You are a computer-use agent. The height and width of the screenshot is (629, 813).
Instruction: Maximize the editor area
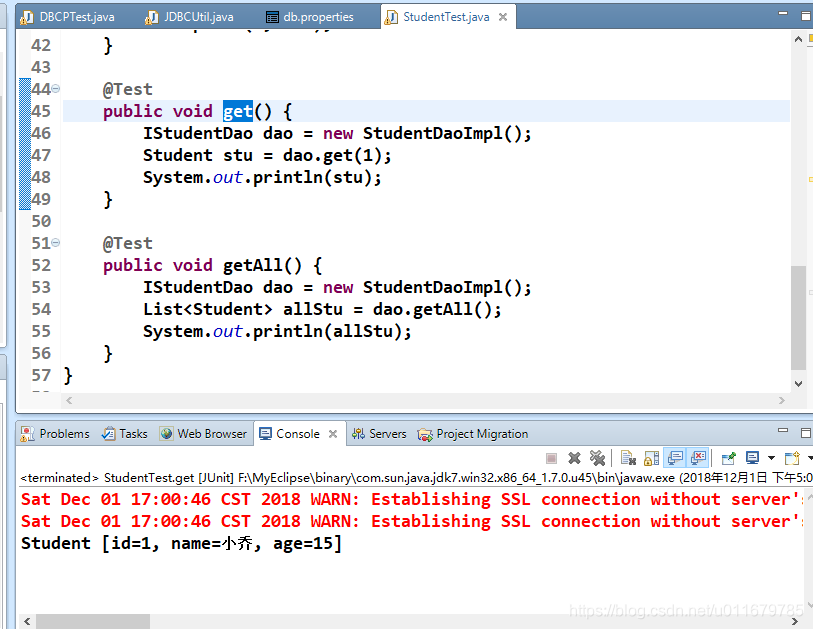point(806,16)
